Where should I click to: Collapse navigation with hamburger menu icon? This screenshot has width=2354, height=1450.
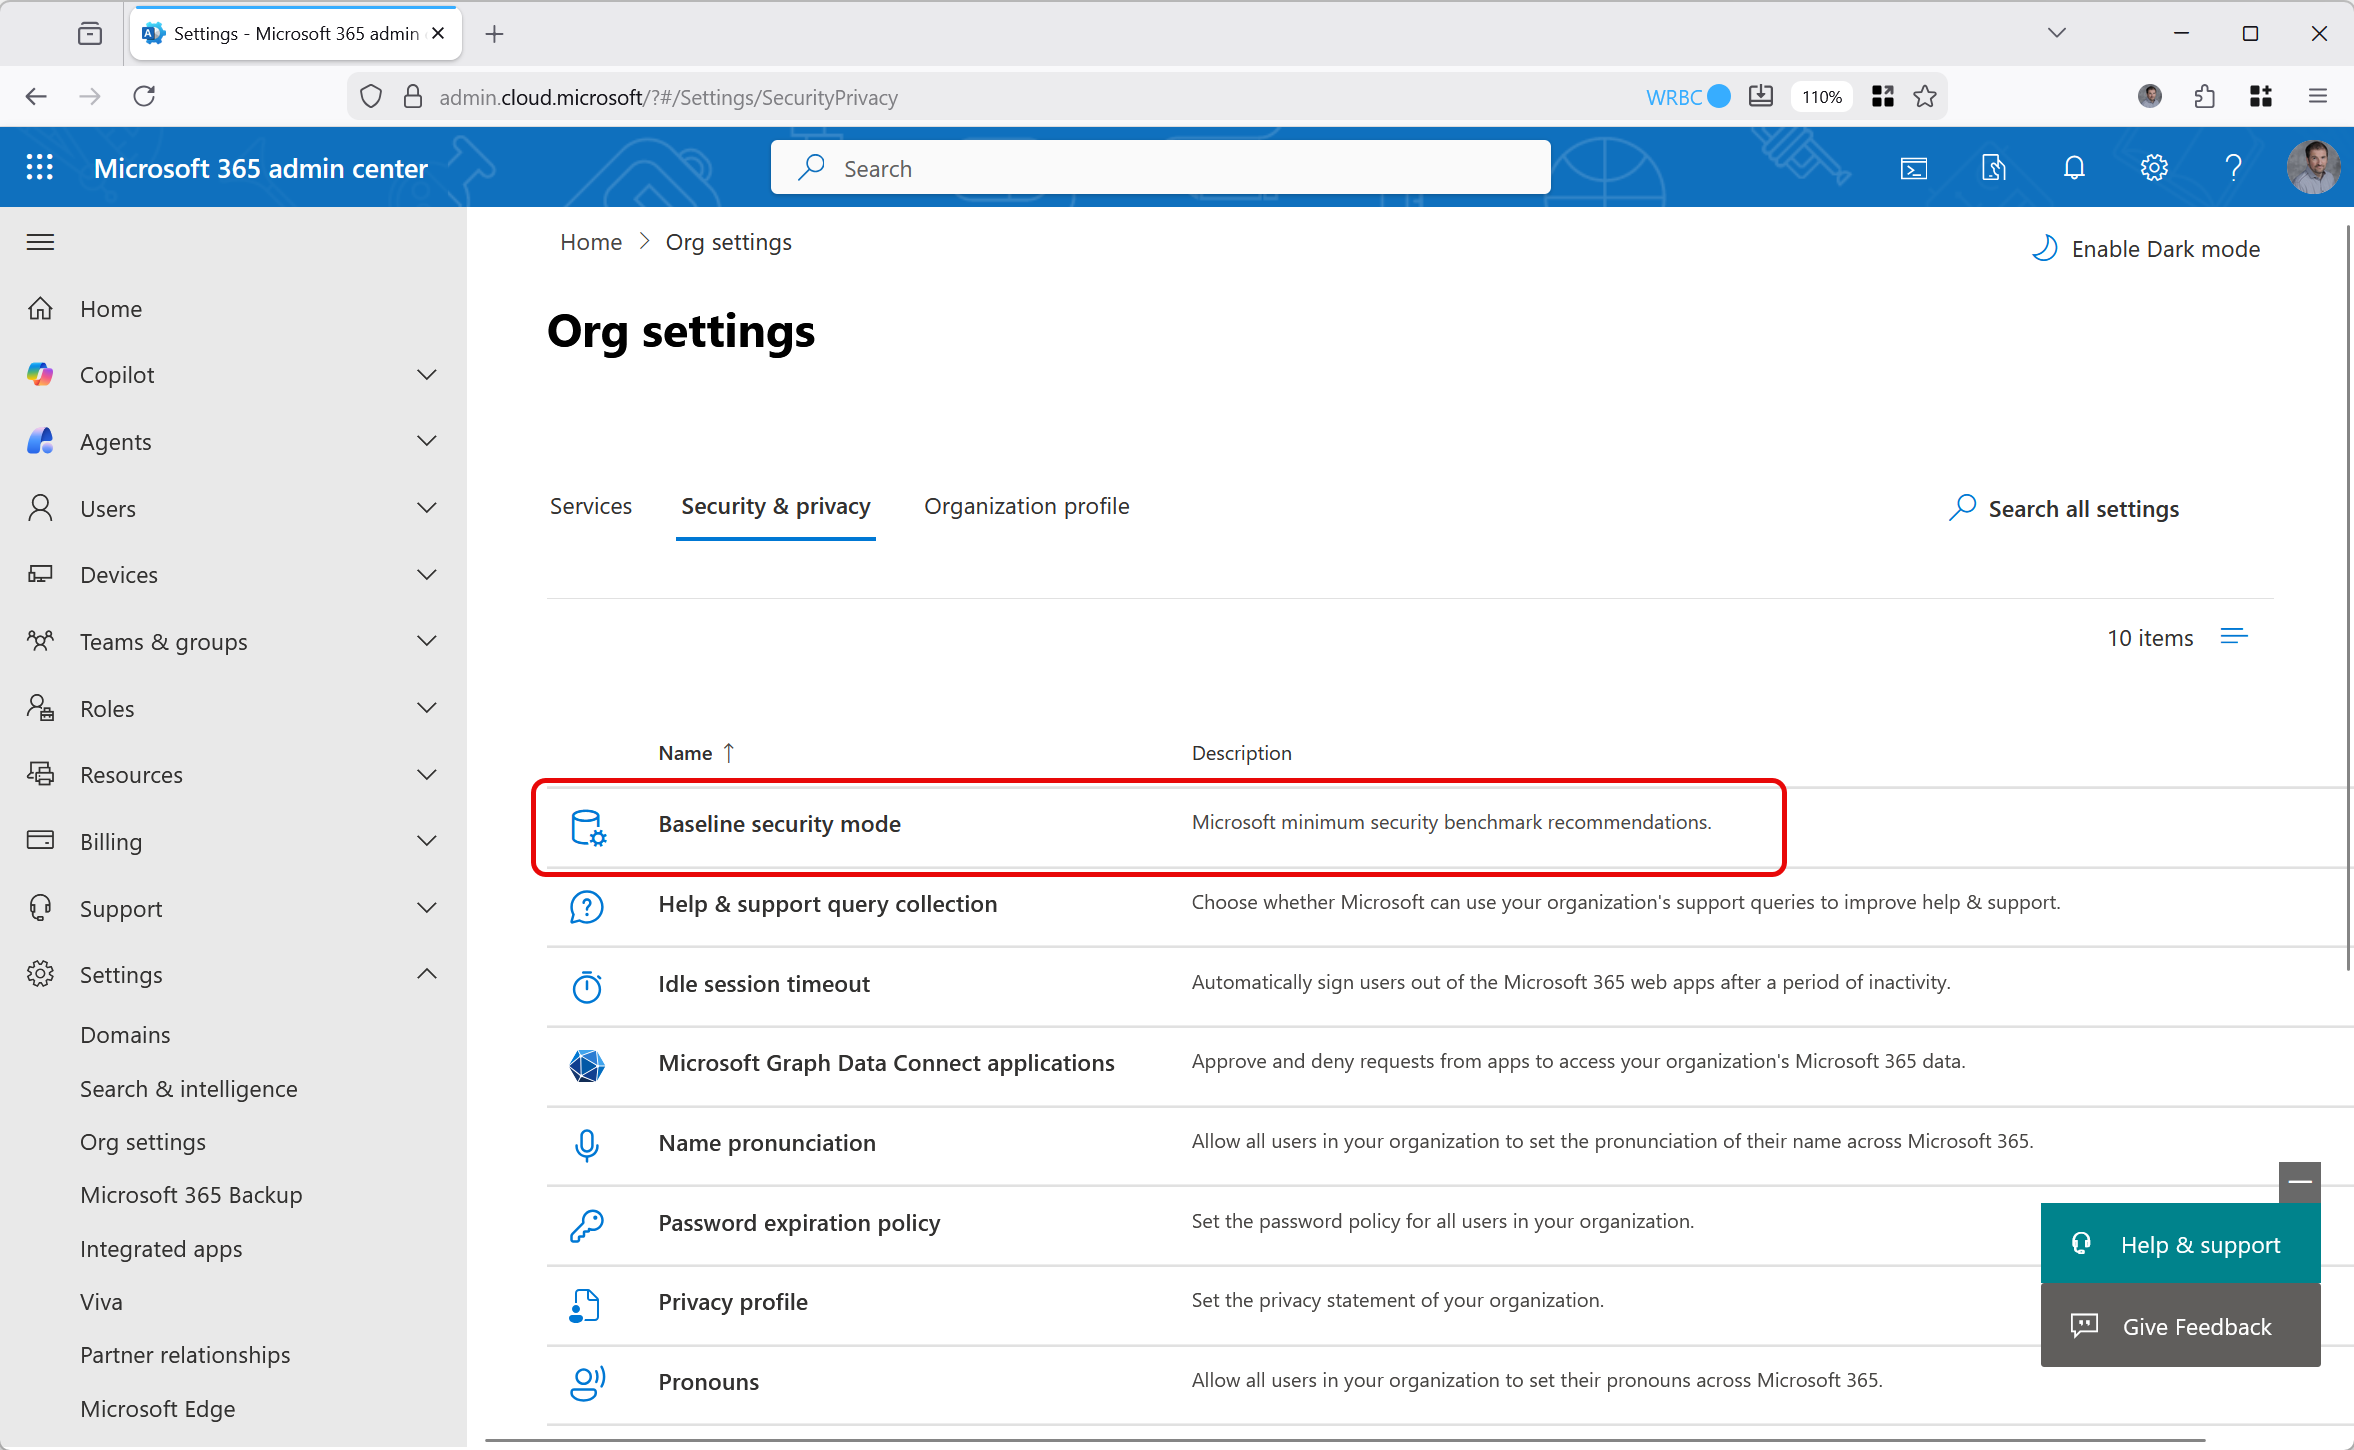40,242
